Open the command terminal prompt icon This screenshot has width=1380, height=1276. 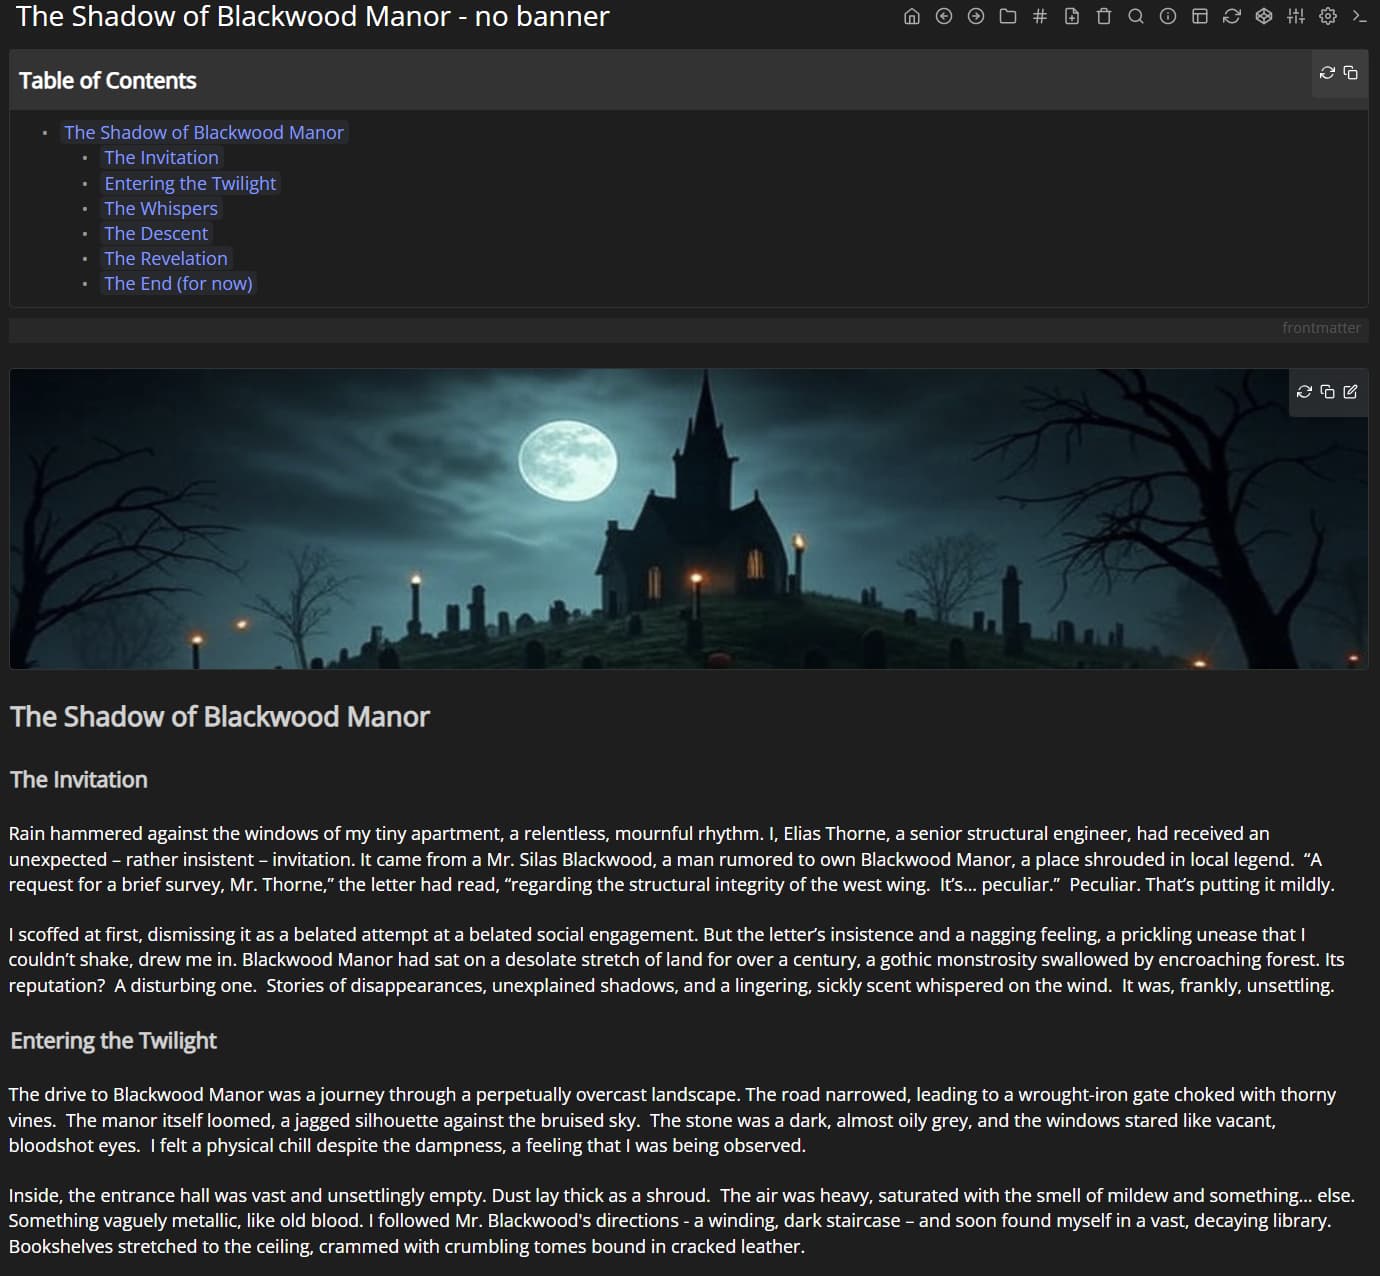coord(1359,16)
